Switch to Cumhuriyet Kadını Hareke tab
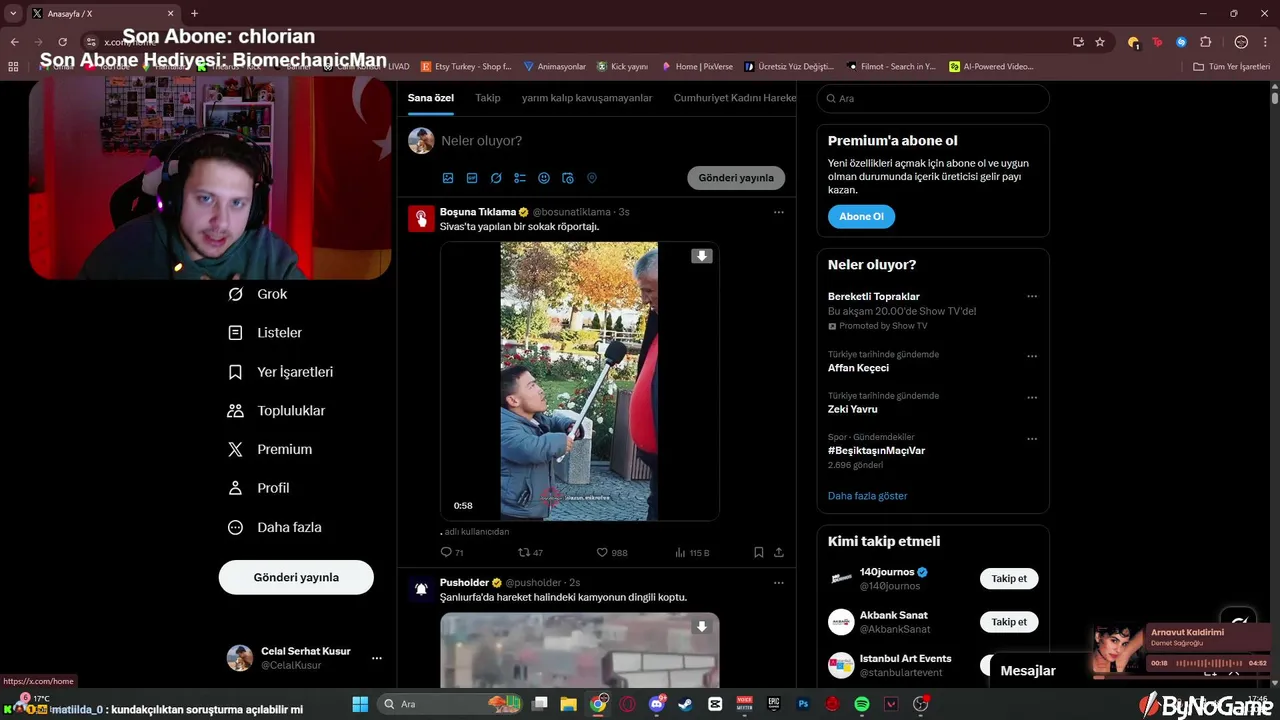Screen dimensions: 1280x720 point(735,98)
